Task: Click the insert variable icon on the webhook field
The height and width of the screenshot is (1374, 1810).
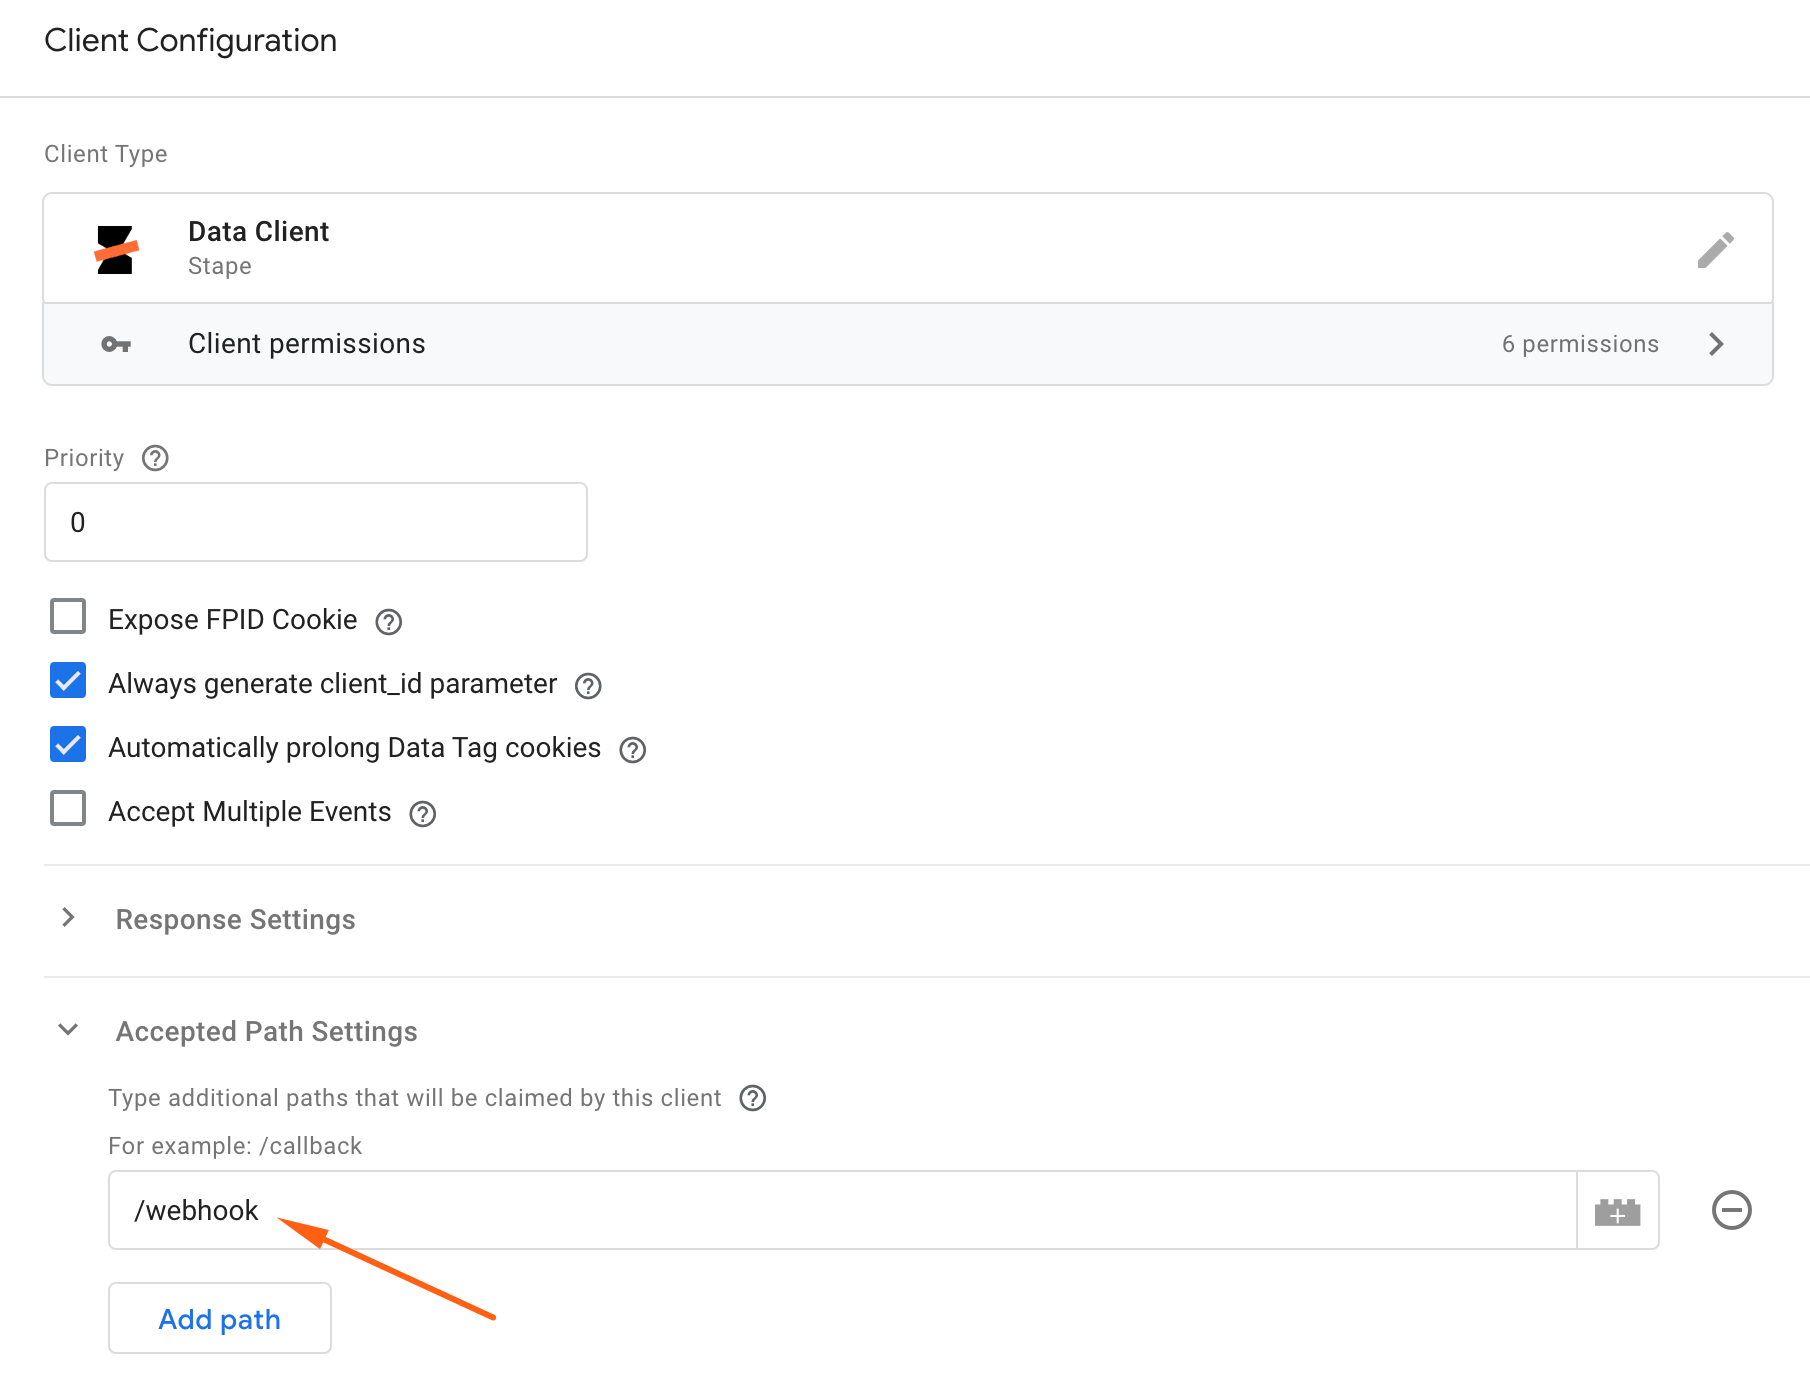Action: pos(1618,1211)
